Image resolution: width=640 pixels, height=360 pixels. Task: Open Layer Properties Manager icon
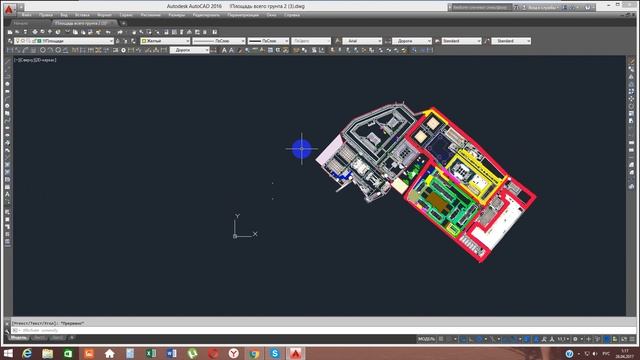[10, 41]
